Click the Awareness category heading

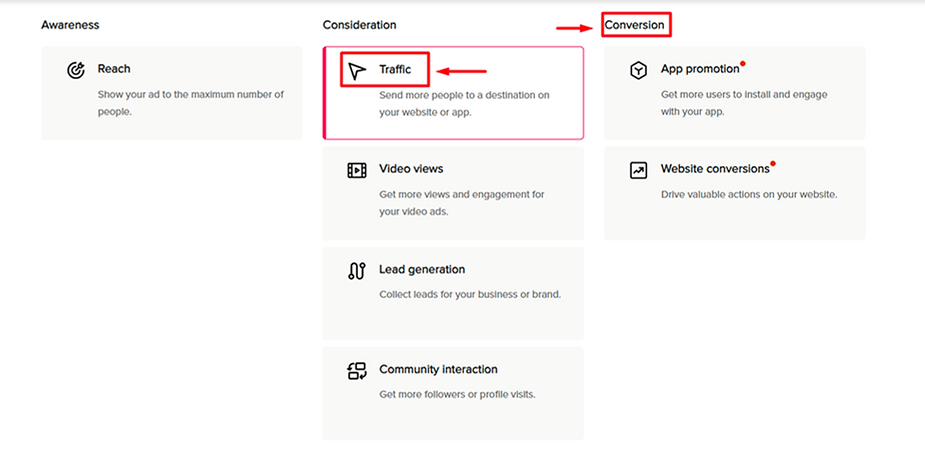[70, 25]
